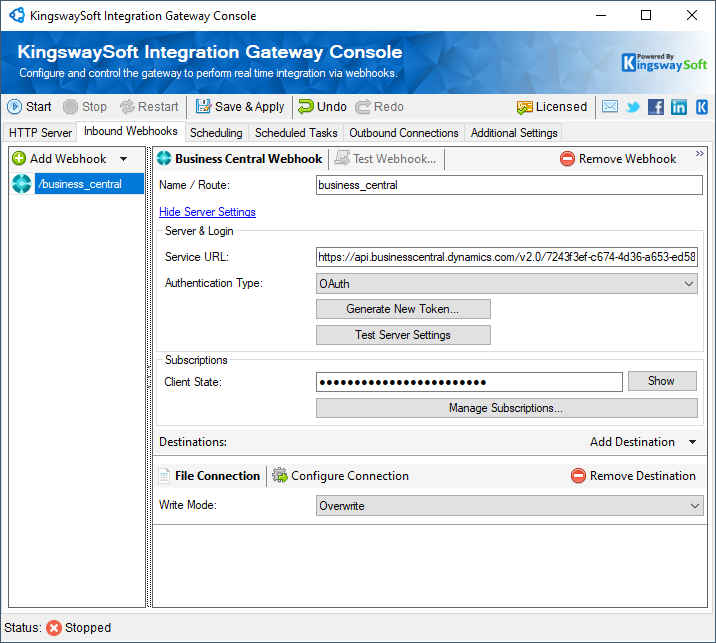Click Manage Subscriptions button
The height and width of the screenshot is (643, 716).
507,408
